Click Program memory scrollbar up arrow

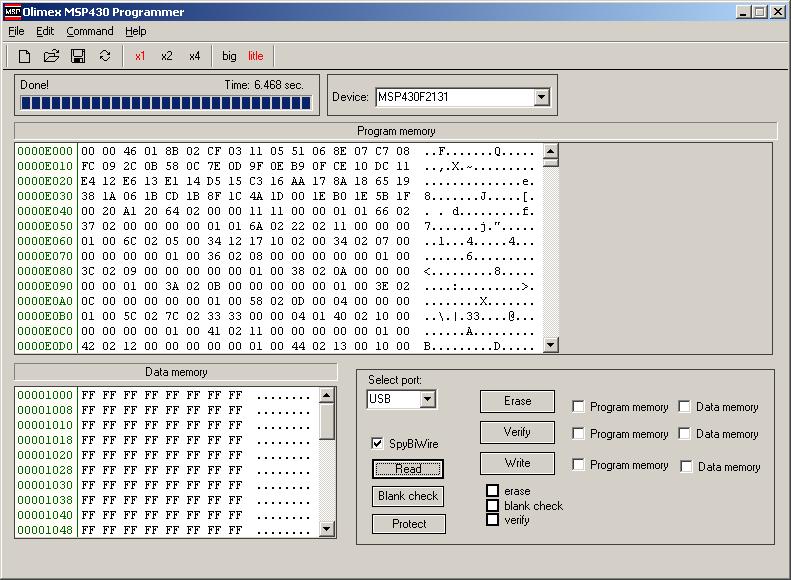click(550, 151)
